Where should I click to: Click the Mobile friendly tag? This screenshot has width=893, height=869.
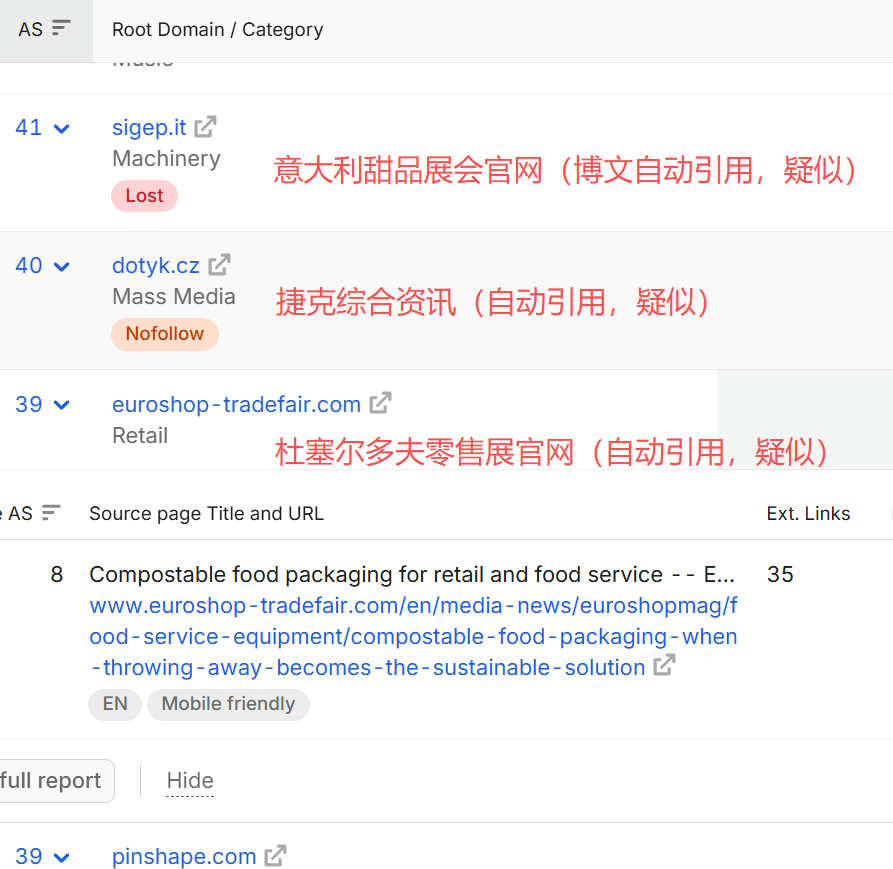[x=228, y=704]
